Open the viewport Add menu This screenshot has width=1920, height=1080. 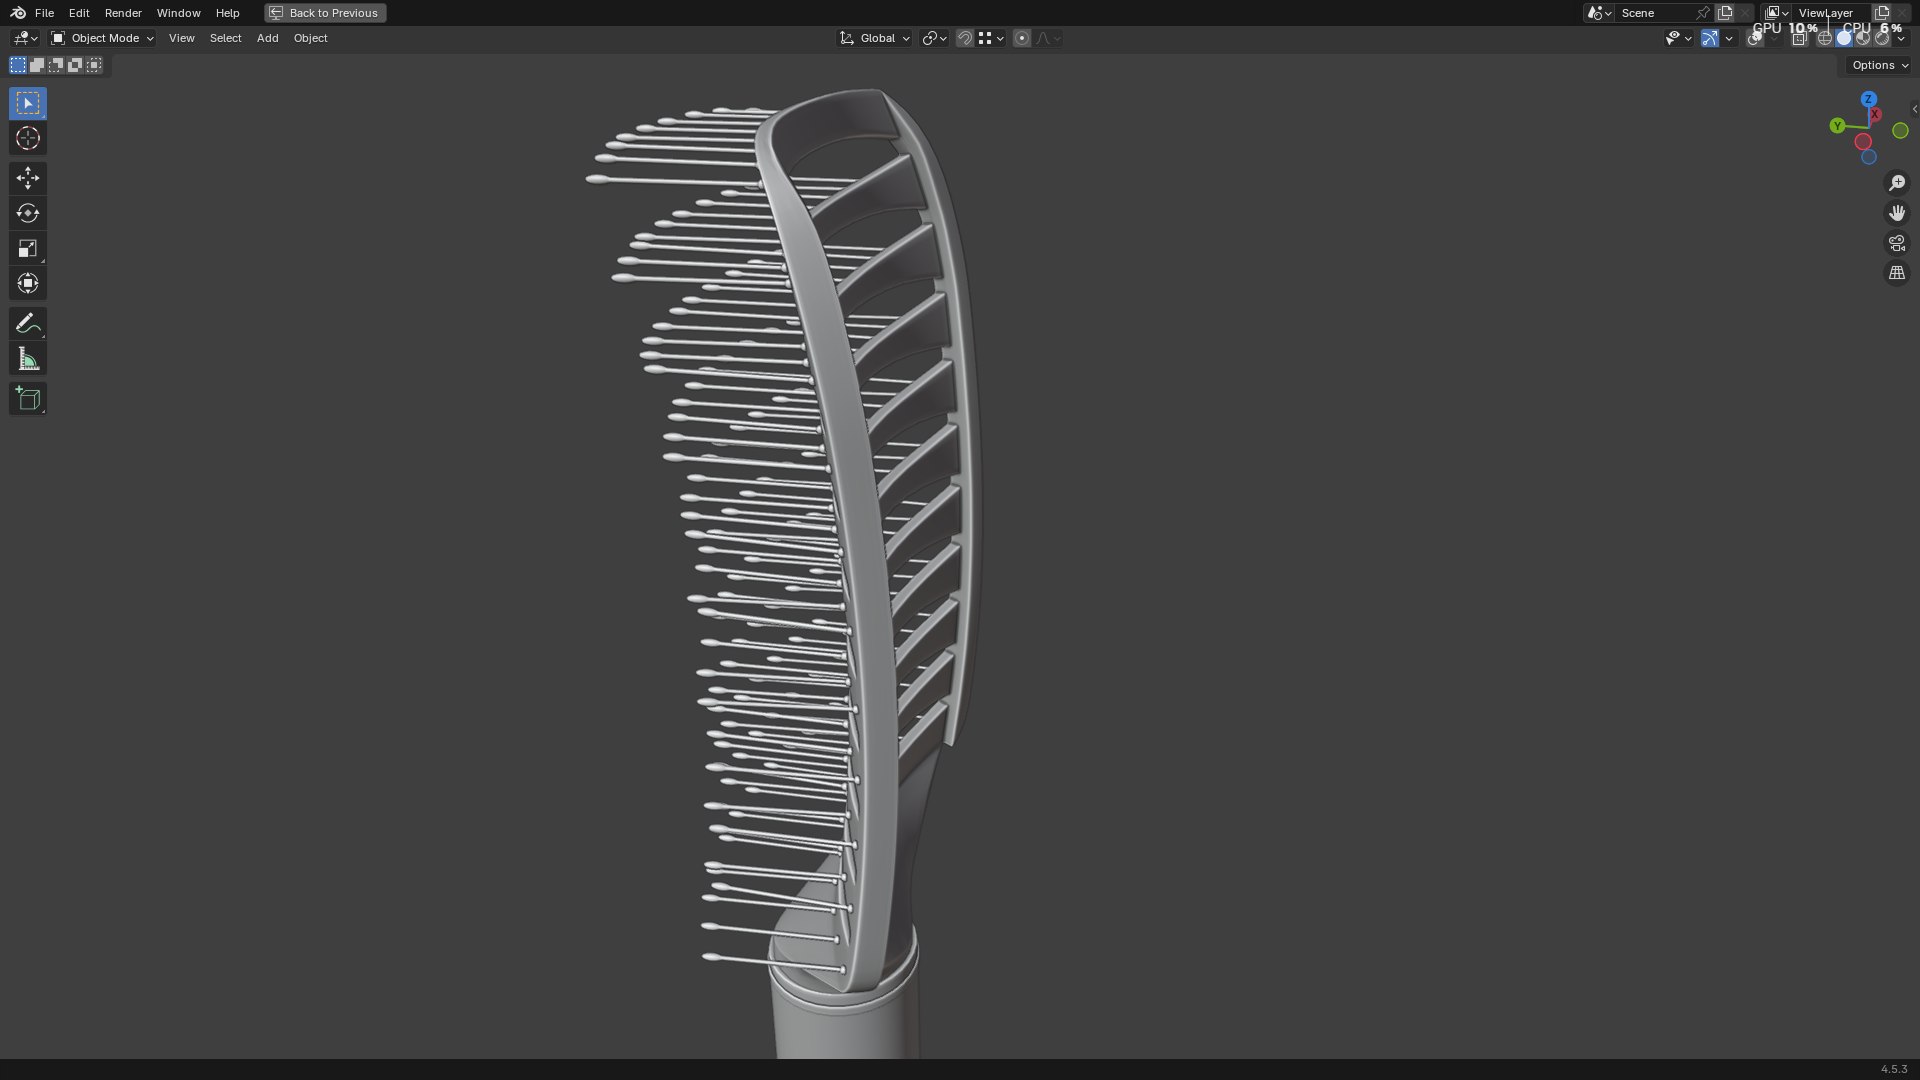click(267, 38)
